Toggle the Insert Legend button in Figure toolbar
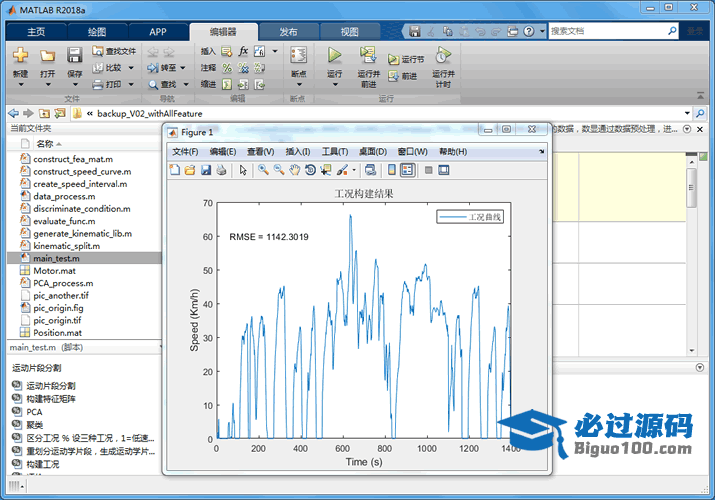This screenshot has width=715, height=500. point(407,170)
